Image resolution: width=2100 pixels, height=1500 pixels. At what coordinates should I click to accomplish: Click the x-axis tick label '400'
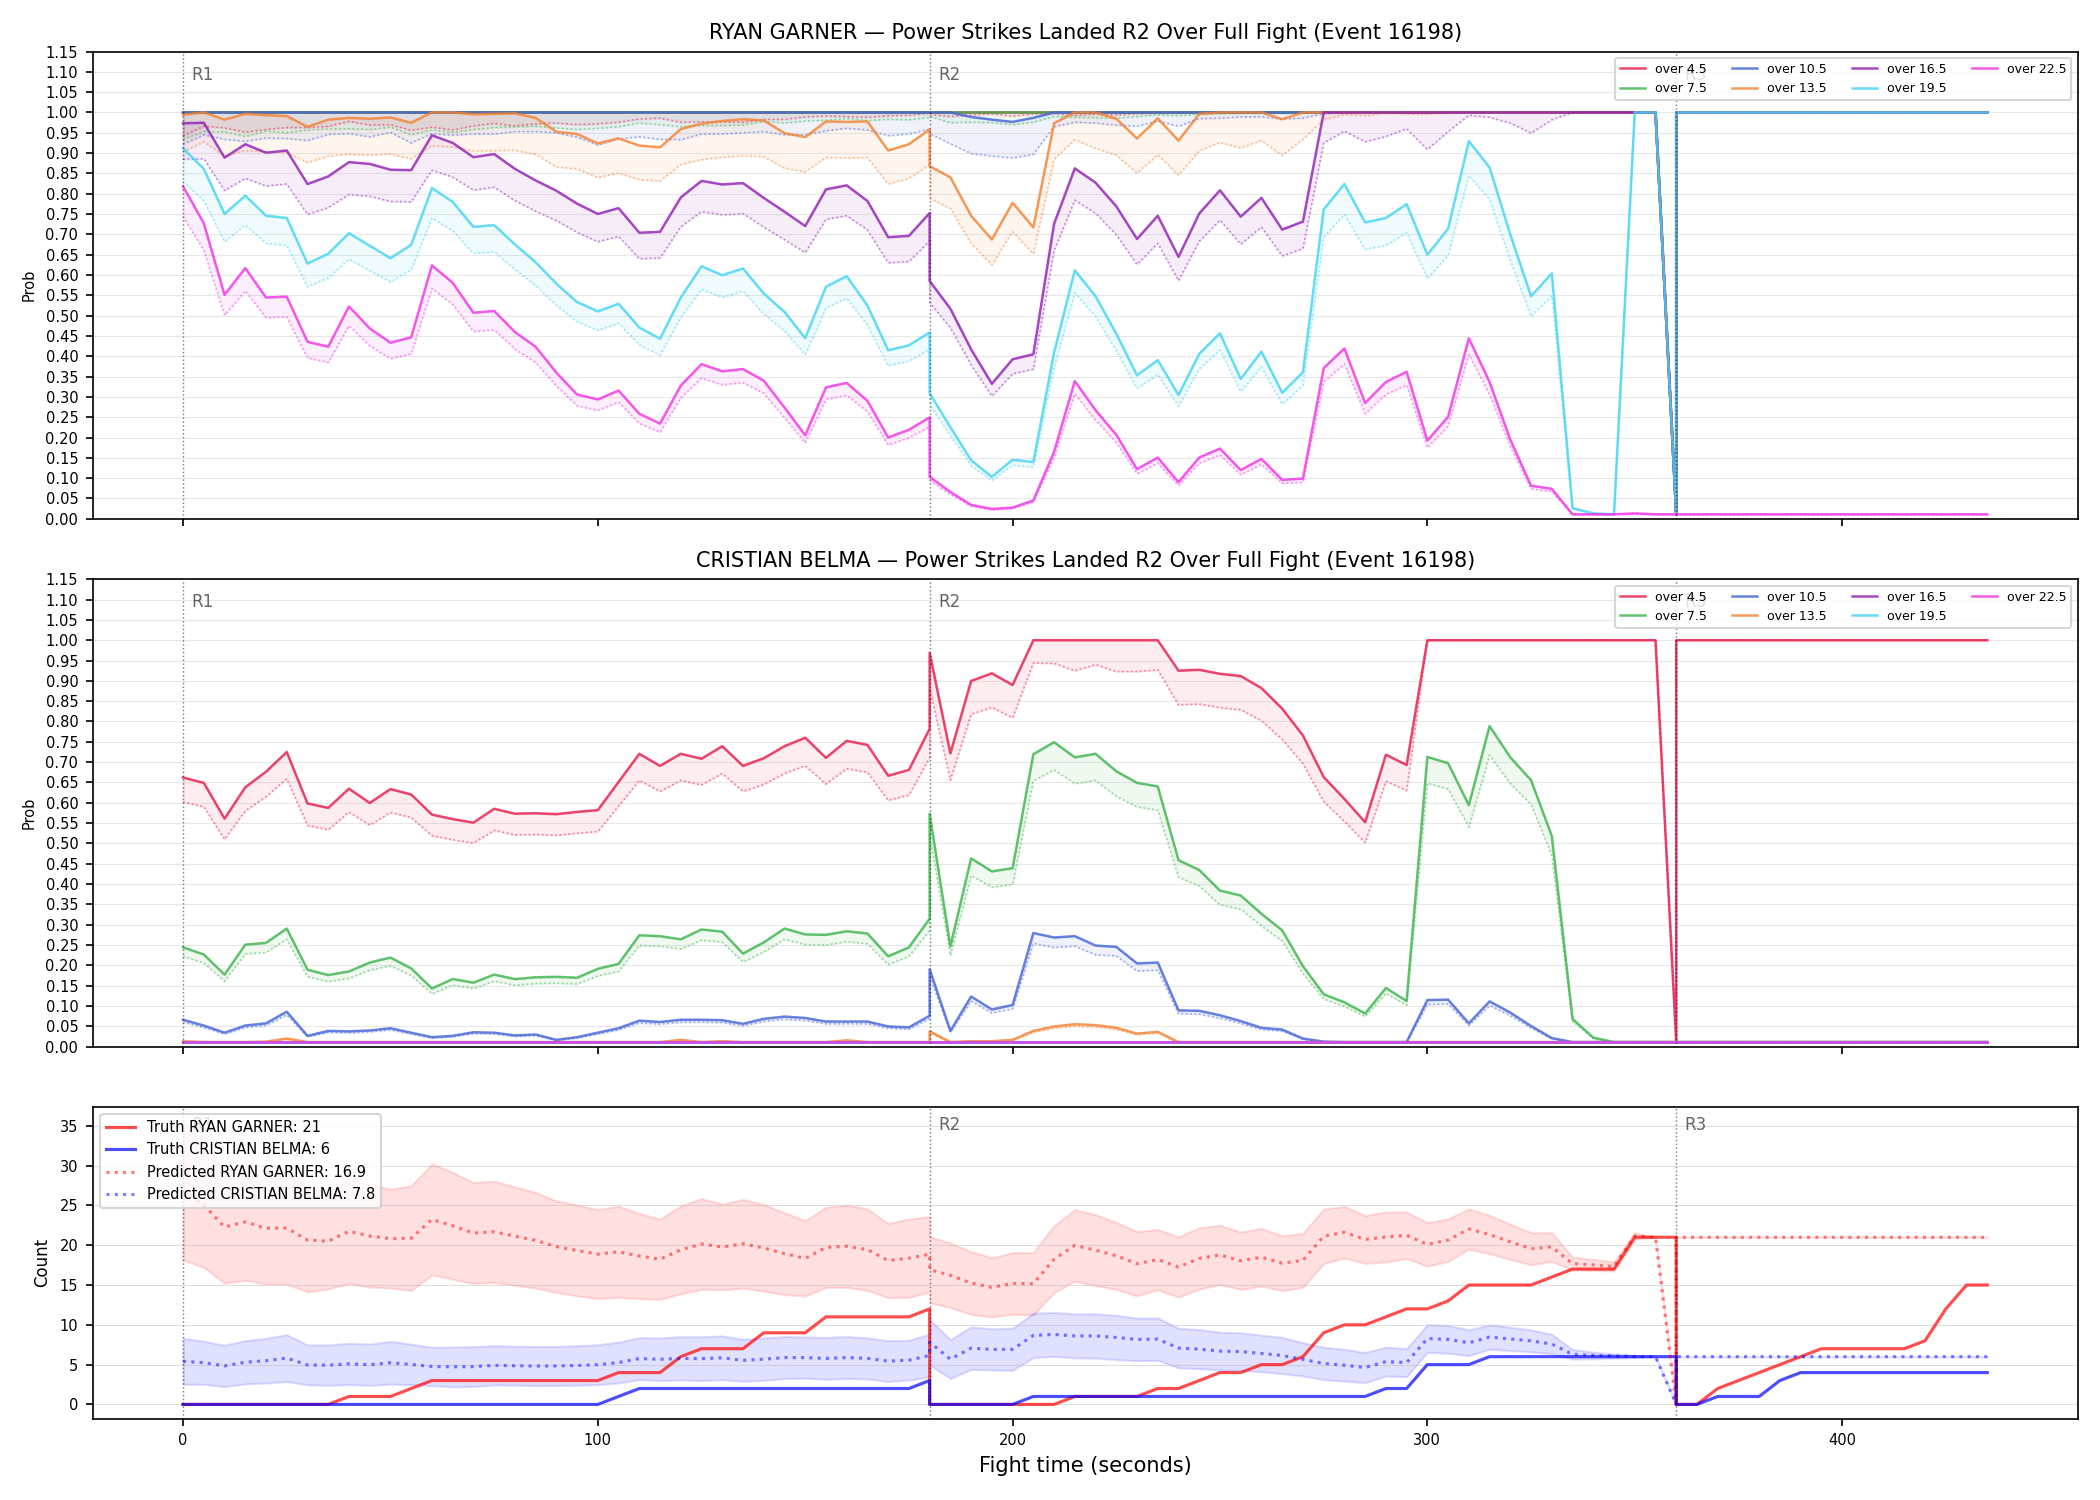(x=1842, y=1440)
